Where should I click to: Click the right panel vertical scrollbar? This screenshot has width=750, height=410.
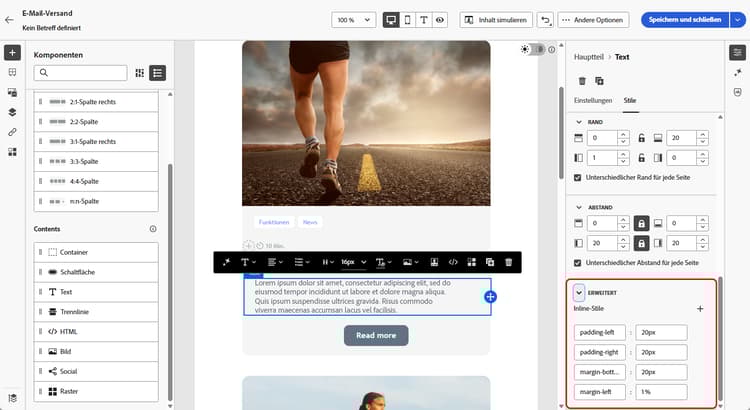coord(720,339)
